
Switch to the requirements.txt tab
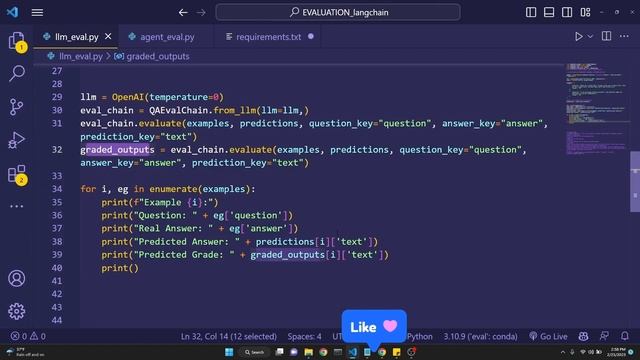[268, 37]
